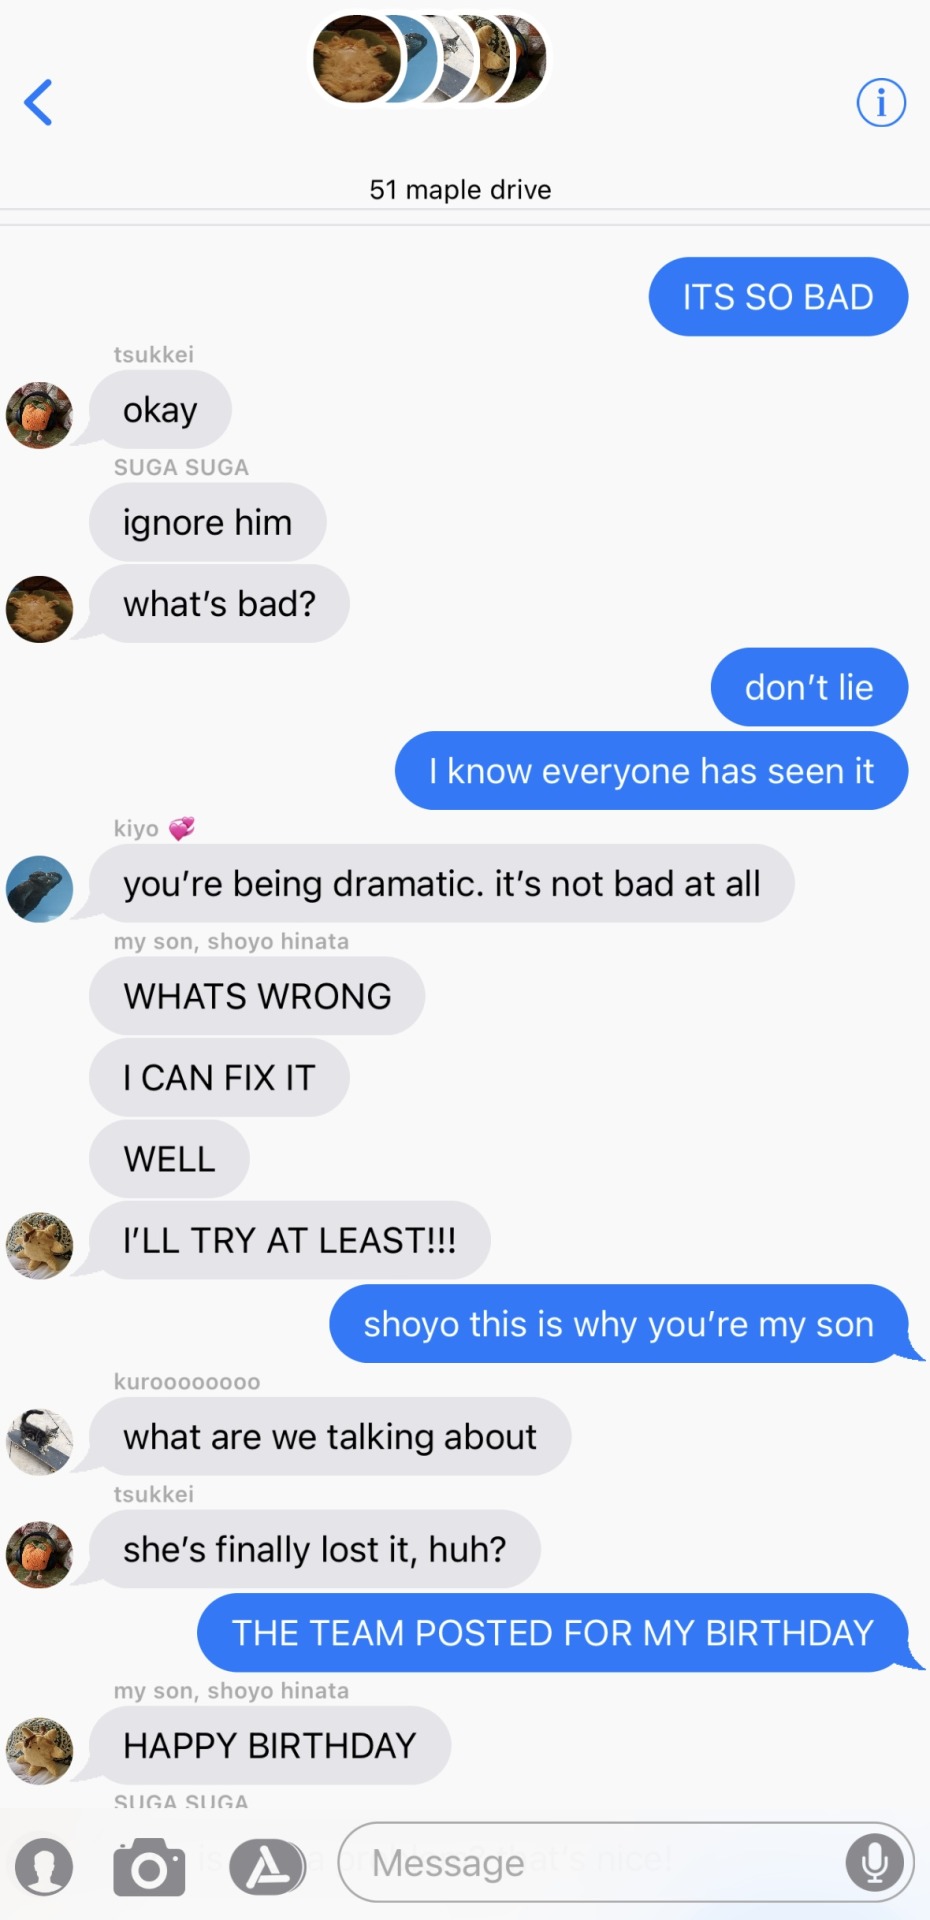Open the App Store apps icon

click(x=267, y=1866)
